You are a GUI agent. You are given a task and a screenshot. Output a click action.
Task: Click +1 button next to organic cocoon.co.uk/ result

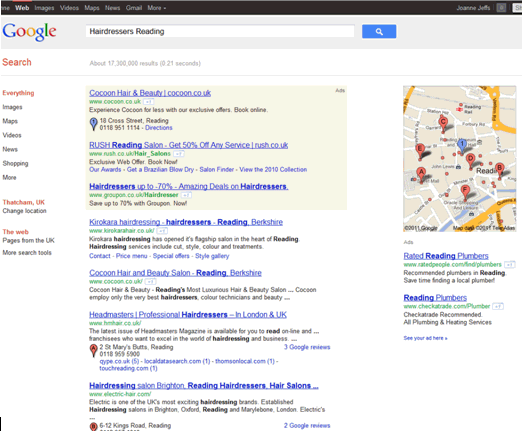tap(151, 281)
